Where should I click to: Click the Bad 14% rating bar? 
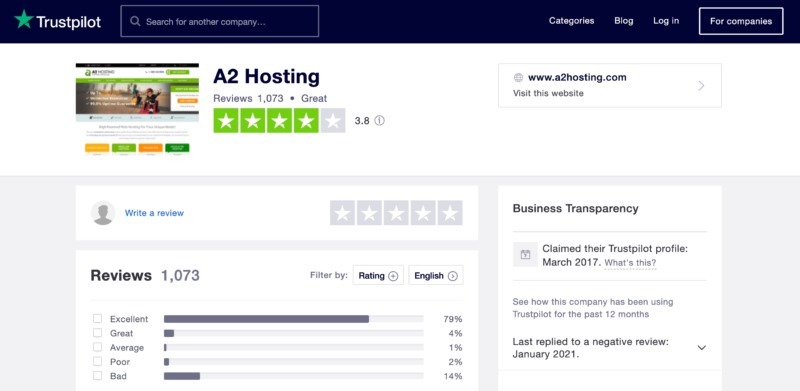(293, 376)
